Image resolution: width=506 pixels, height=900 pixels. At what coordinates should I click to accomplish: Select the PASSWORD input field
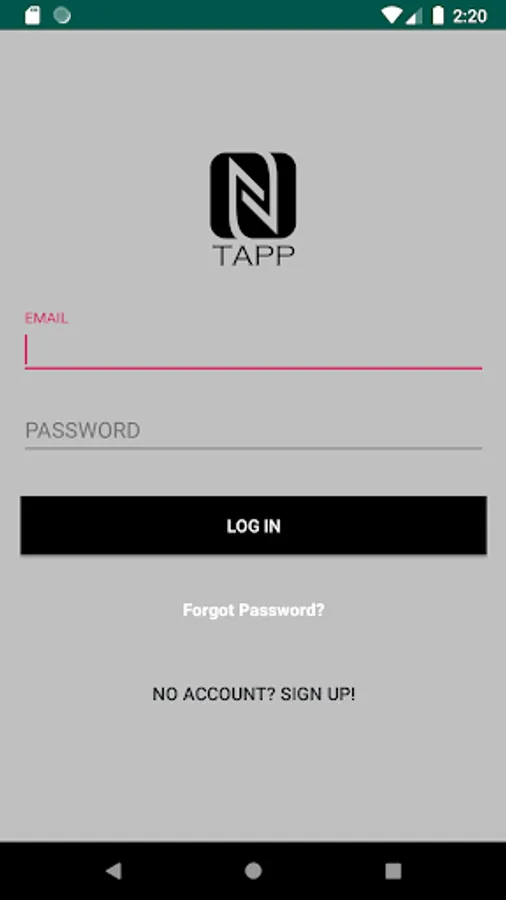253,430
